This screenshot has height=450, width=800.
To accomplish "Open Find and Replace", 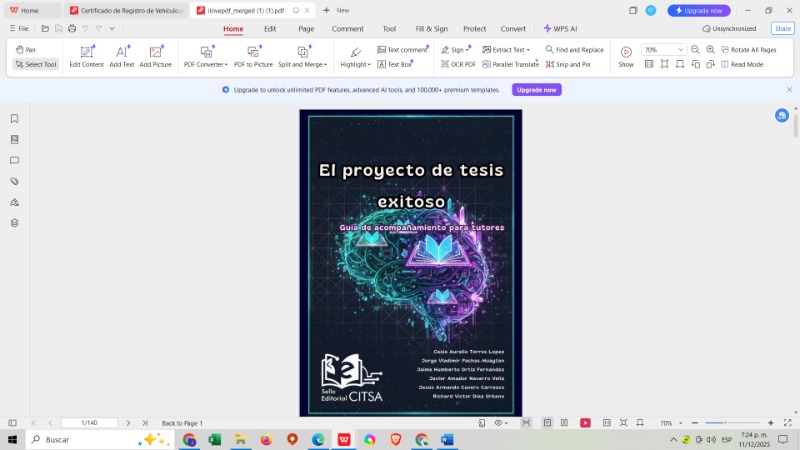I will (x=574, y=49).
